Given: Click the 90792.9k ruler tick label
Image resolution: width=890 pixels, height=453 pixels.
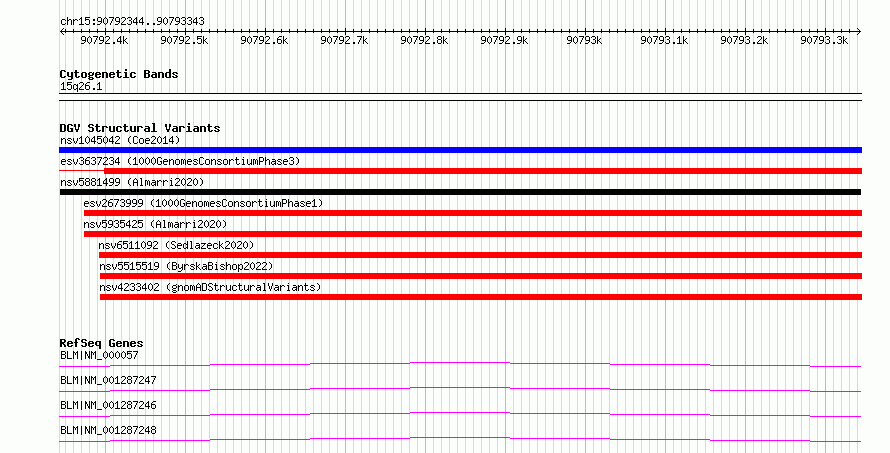Looking at the screenshot, I should (x=505, y=40).
